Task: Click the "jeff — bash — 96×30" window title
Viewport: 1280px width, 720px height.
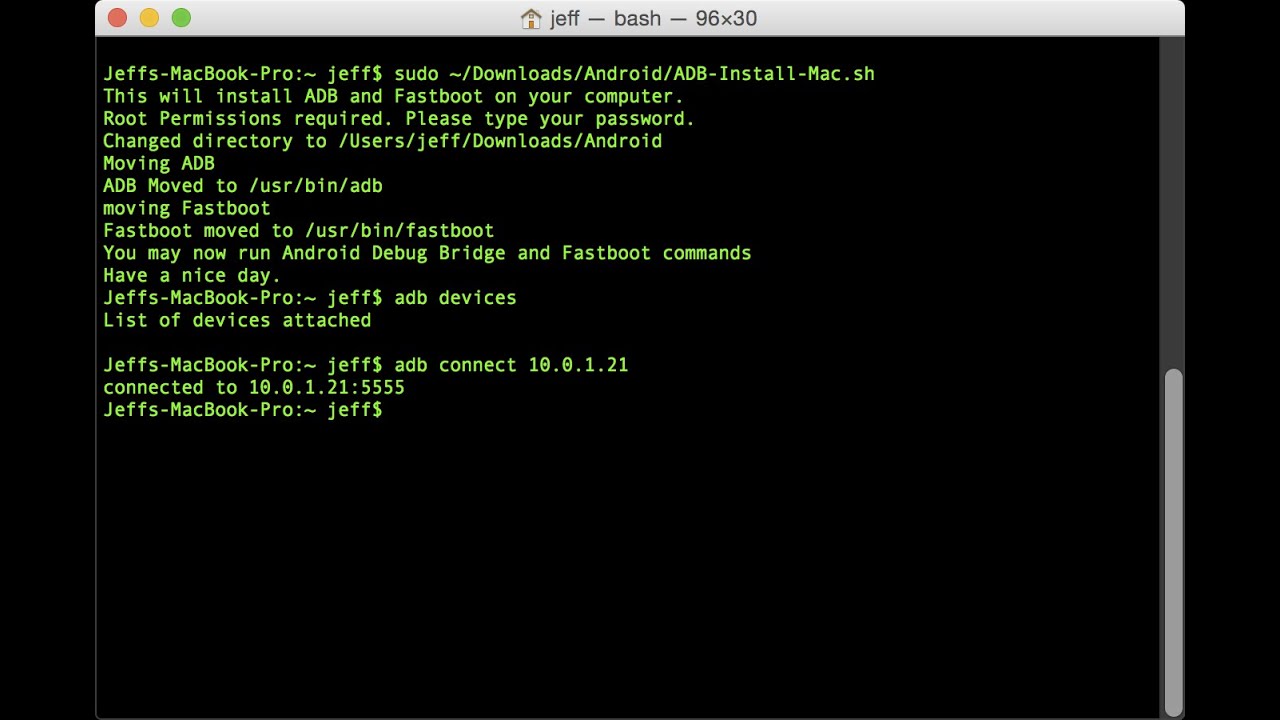Action: click(x=653, y=18)
